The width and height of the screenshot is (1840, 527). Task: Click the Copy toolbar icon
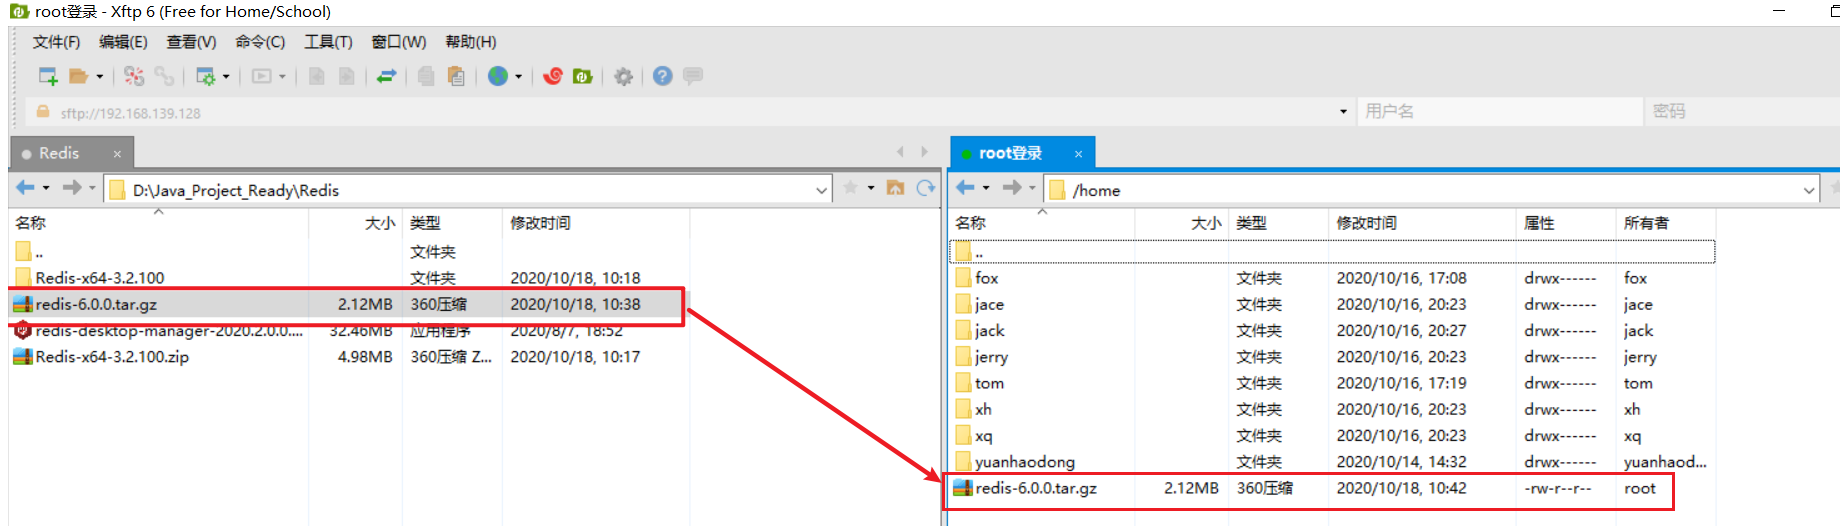pyautogui.click(x=426, y=76)
